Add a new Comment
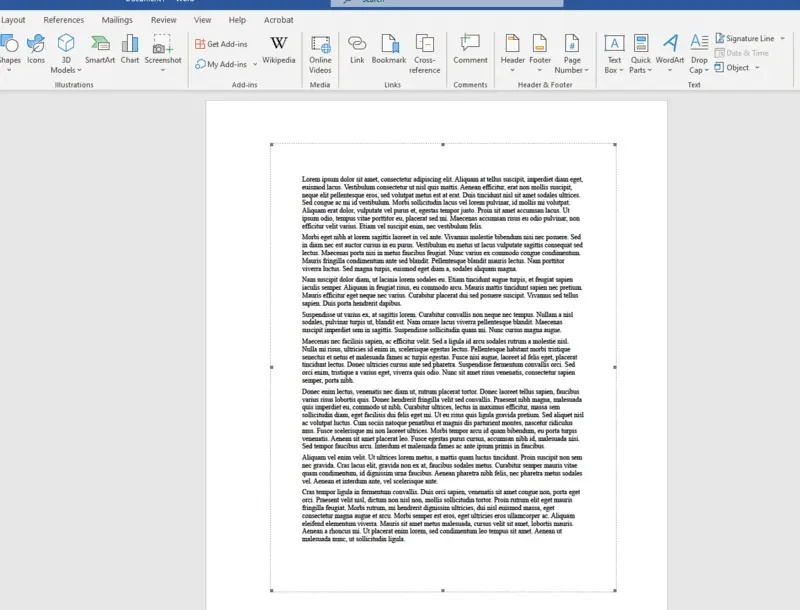Viewport: 800px width, 610px height. (470, 49)
